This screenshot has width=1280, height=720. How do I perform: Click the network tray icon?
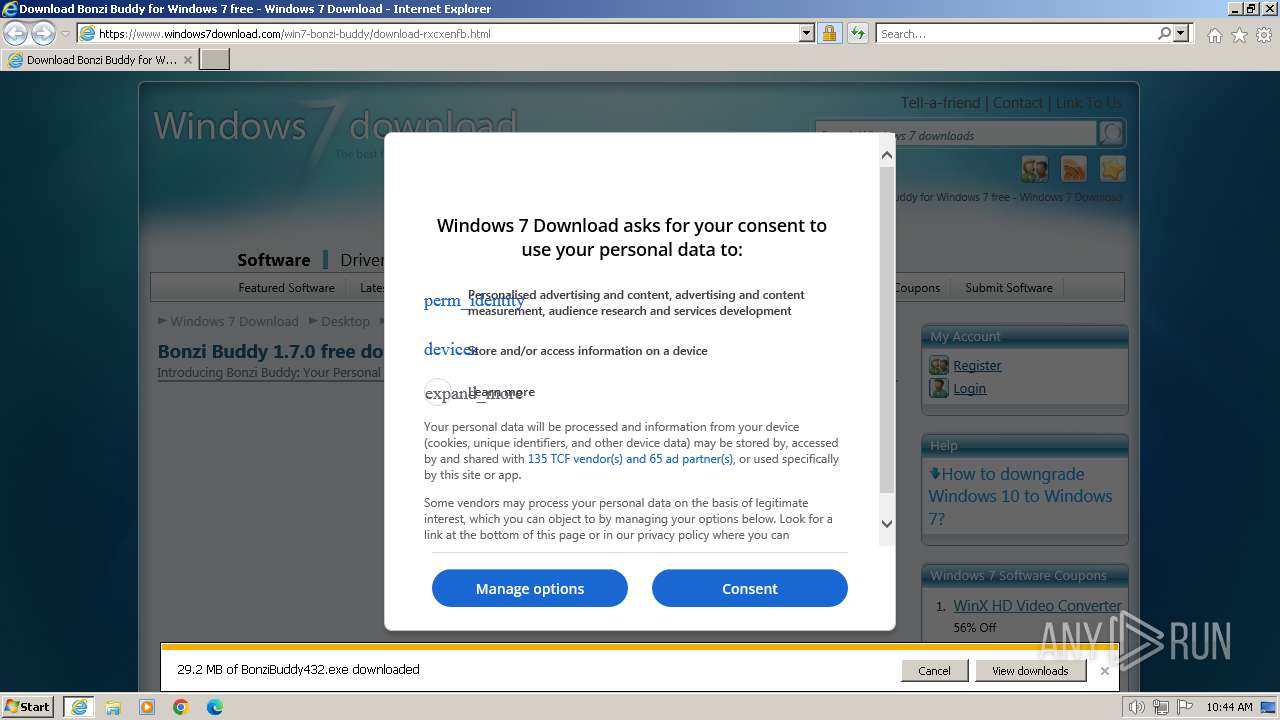pyautogui.click(x=1160, y=707)
